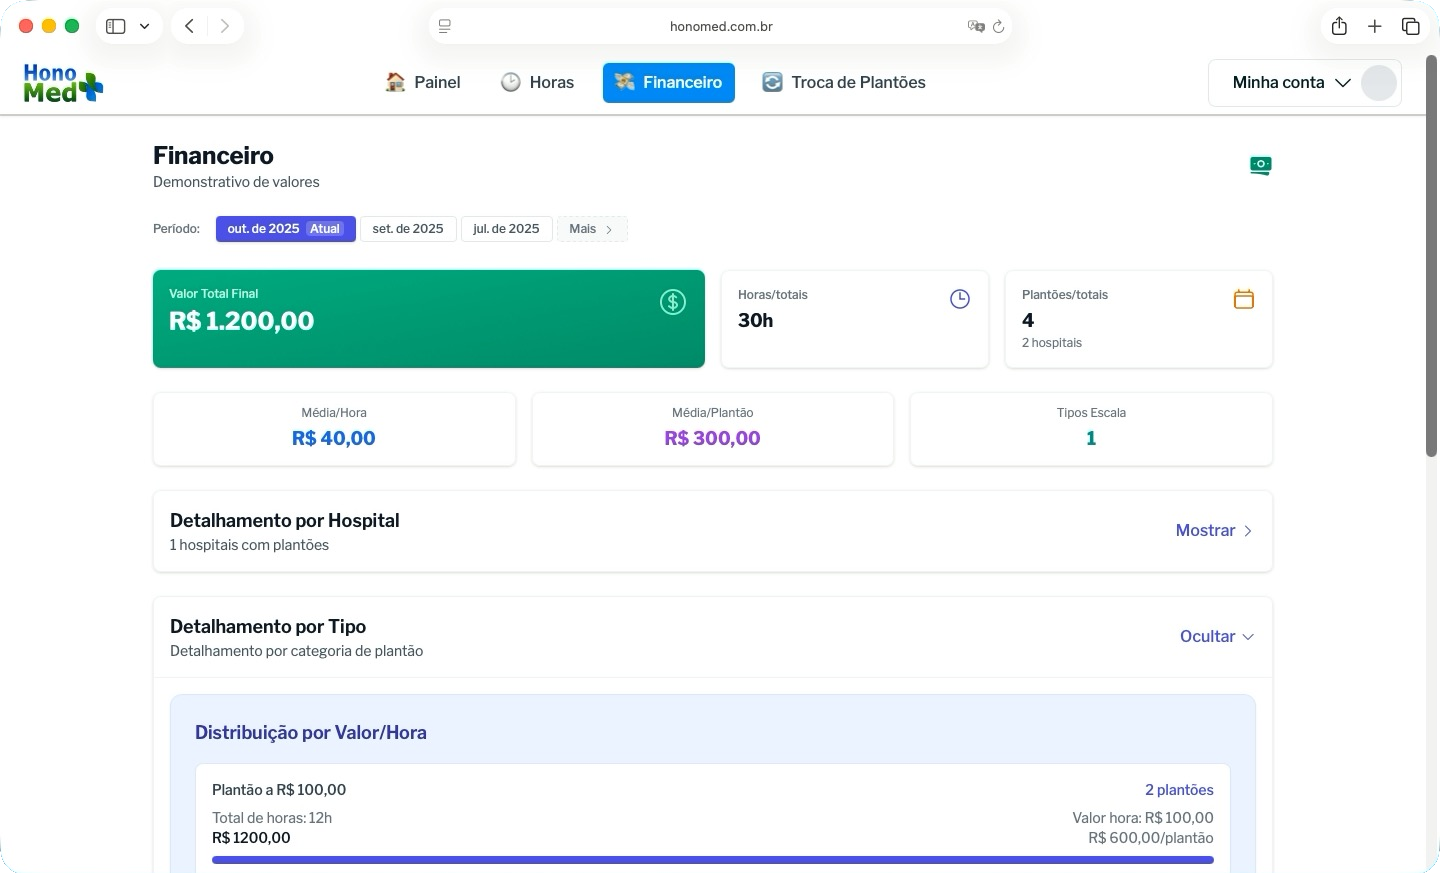The width and height of the screenshot is (1440, 873).
Task: Select the set. de 2025 period filter
Action: (x=408, y=229)
